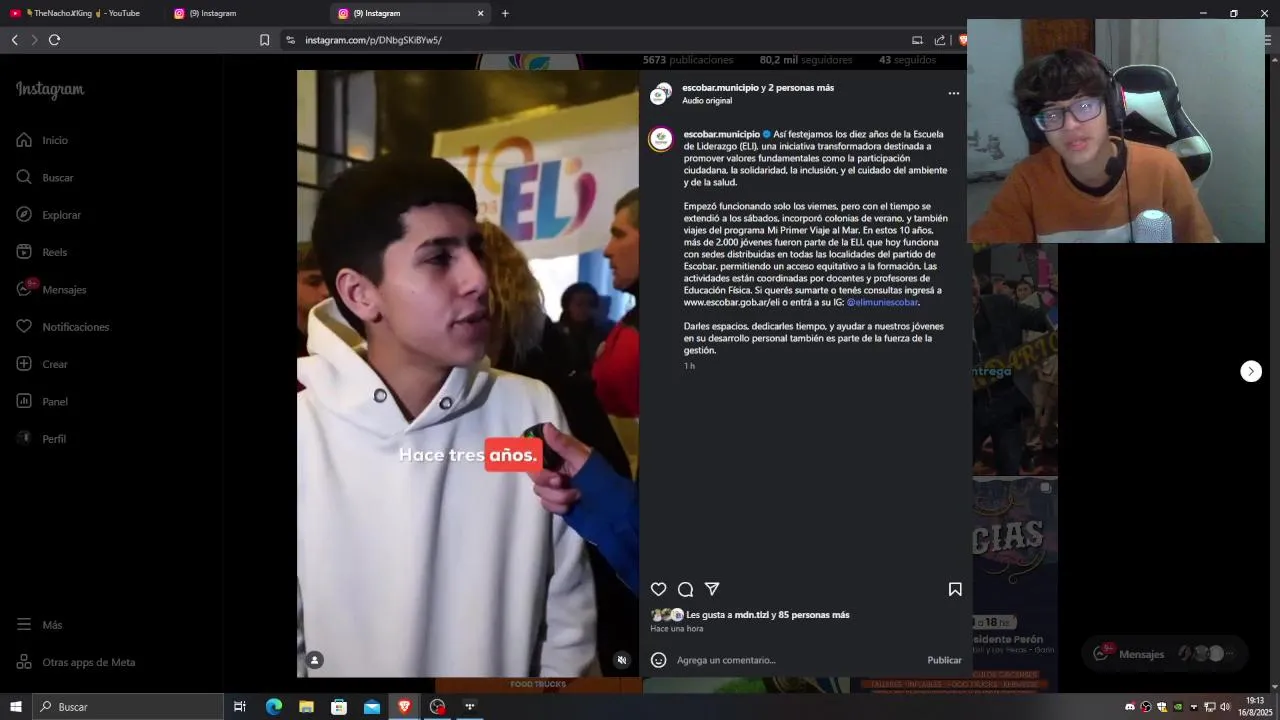Open Windows Start menu

[16, 706]
